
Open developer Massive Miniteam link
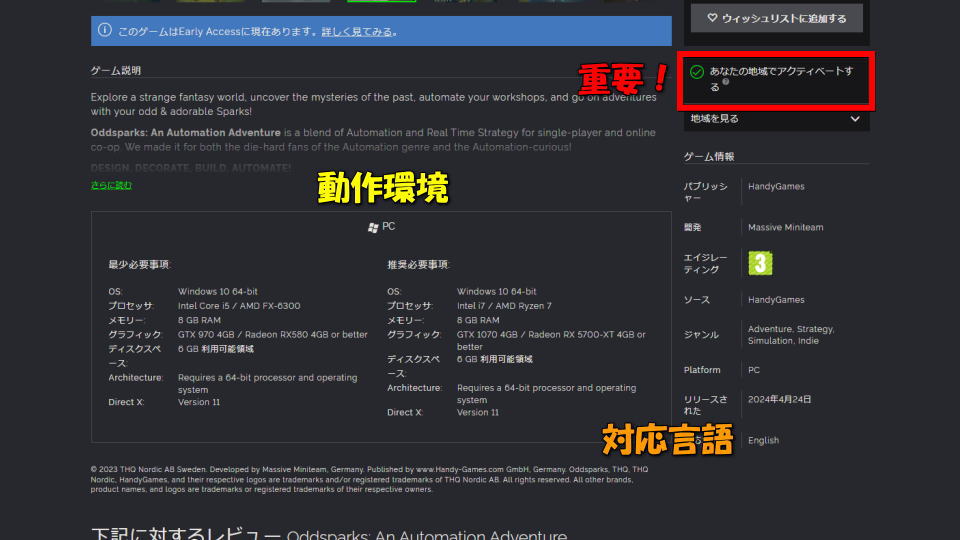click(x=786, y=227)
